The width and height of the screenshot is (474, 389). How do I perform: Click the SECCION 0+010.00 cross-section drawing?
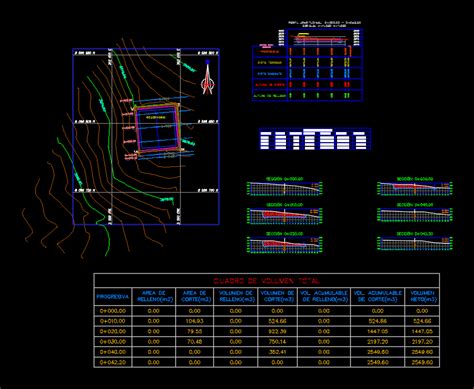284,216
